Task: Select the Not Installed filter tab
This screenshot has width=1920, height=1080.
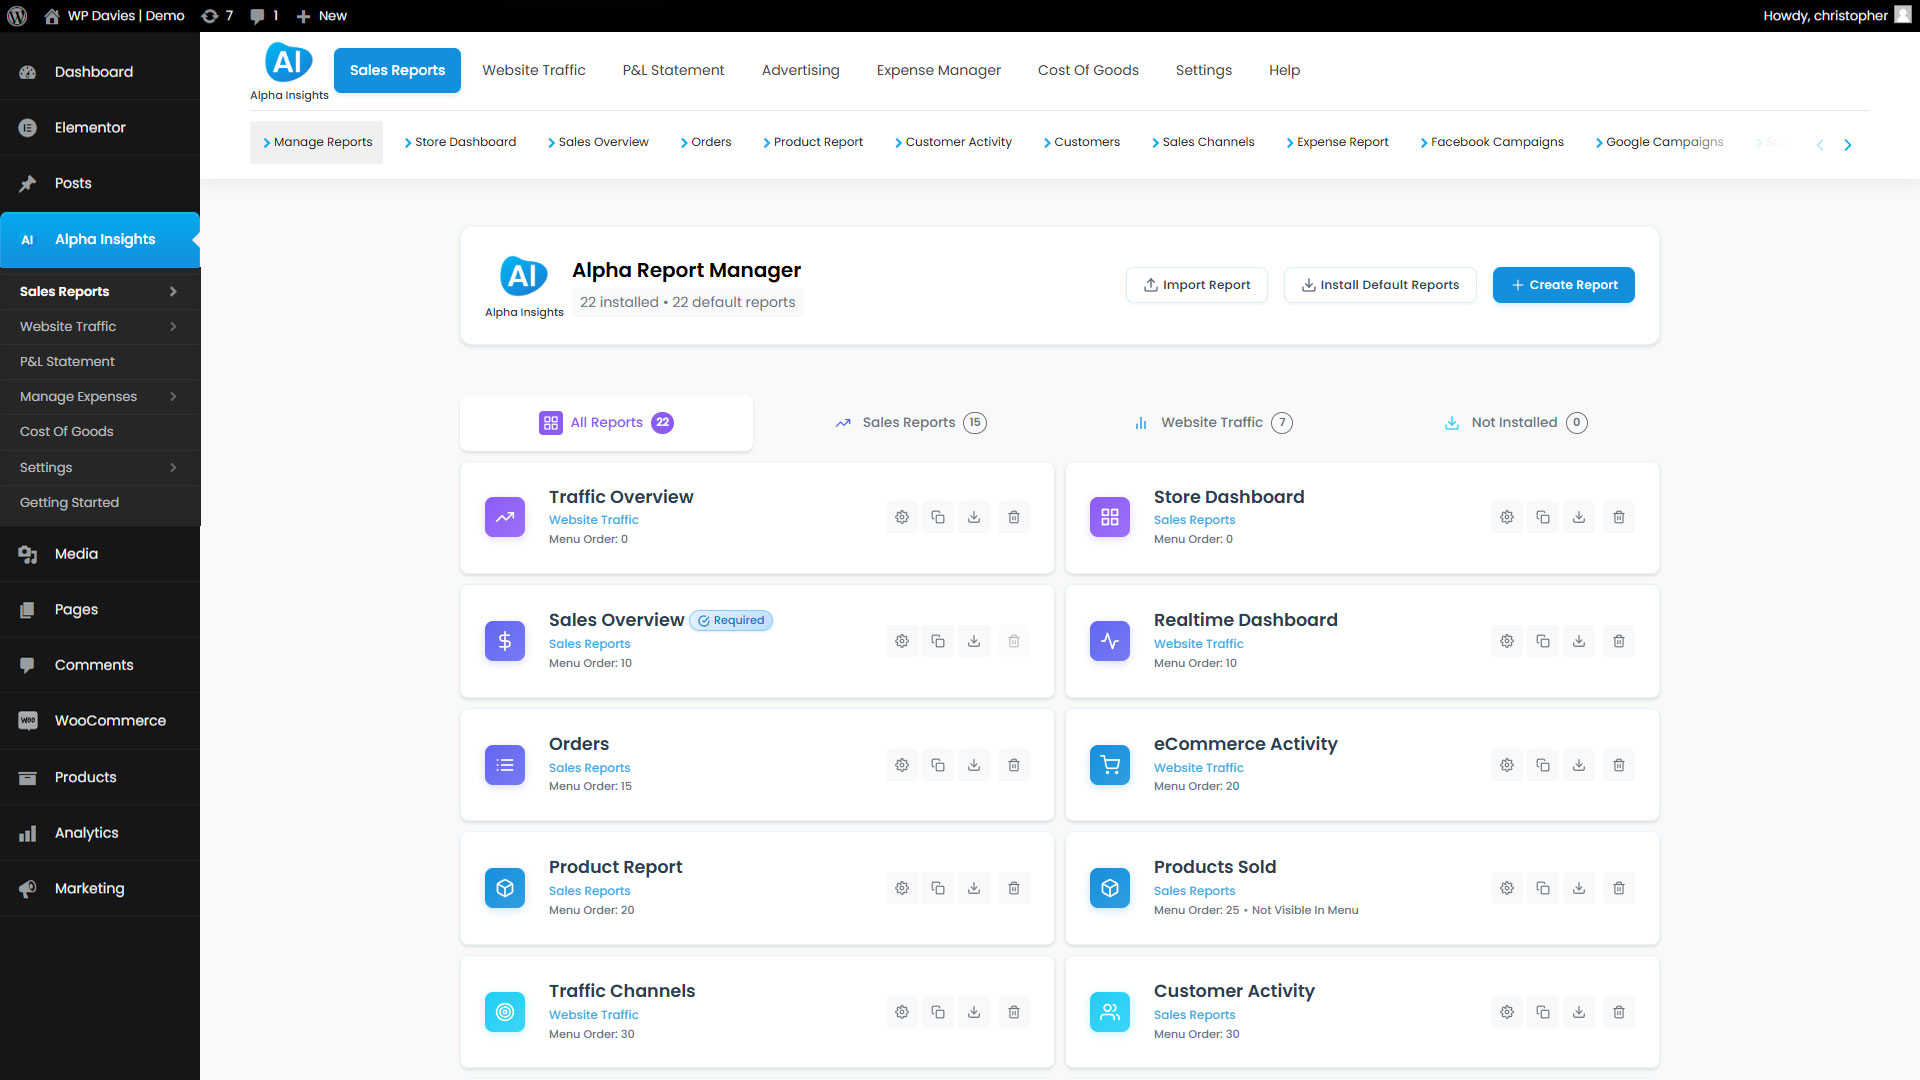Action: tap(1514, 422)
